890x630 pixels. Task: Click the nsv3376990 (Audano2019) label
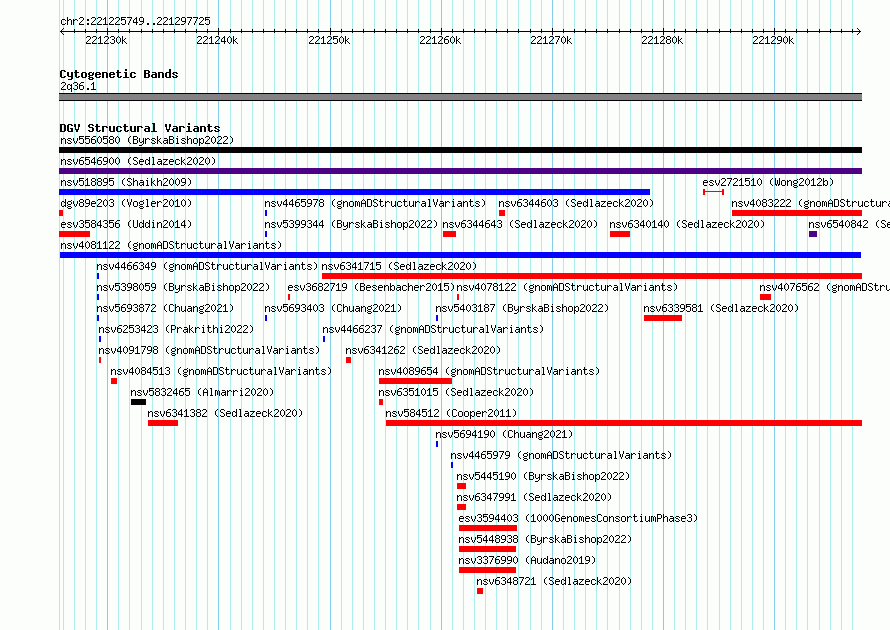(x=527, y=560)
